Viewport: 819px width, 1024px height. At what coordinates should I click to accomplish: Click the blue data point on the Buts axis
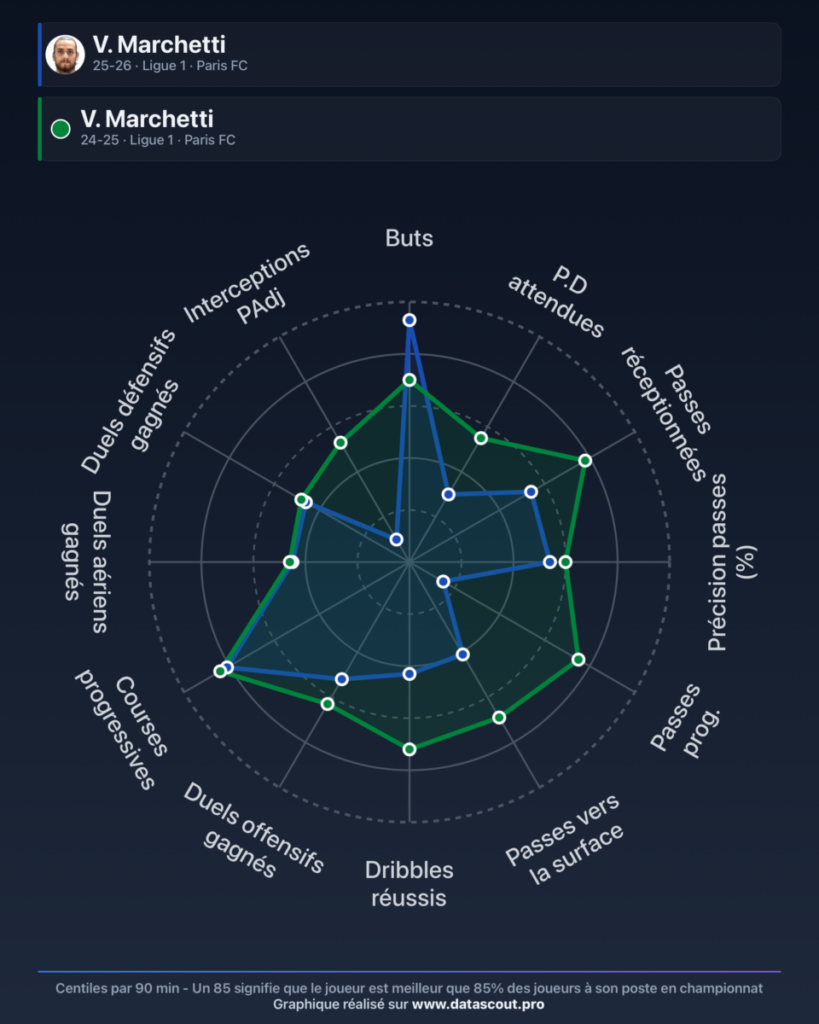[410, 320]
